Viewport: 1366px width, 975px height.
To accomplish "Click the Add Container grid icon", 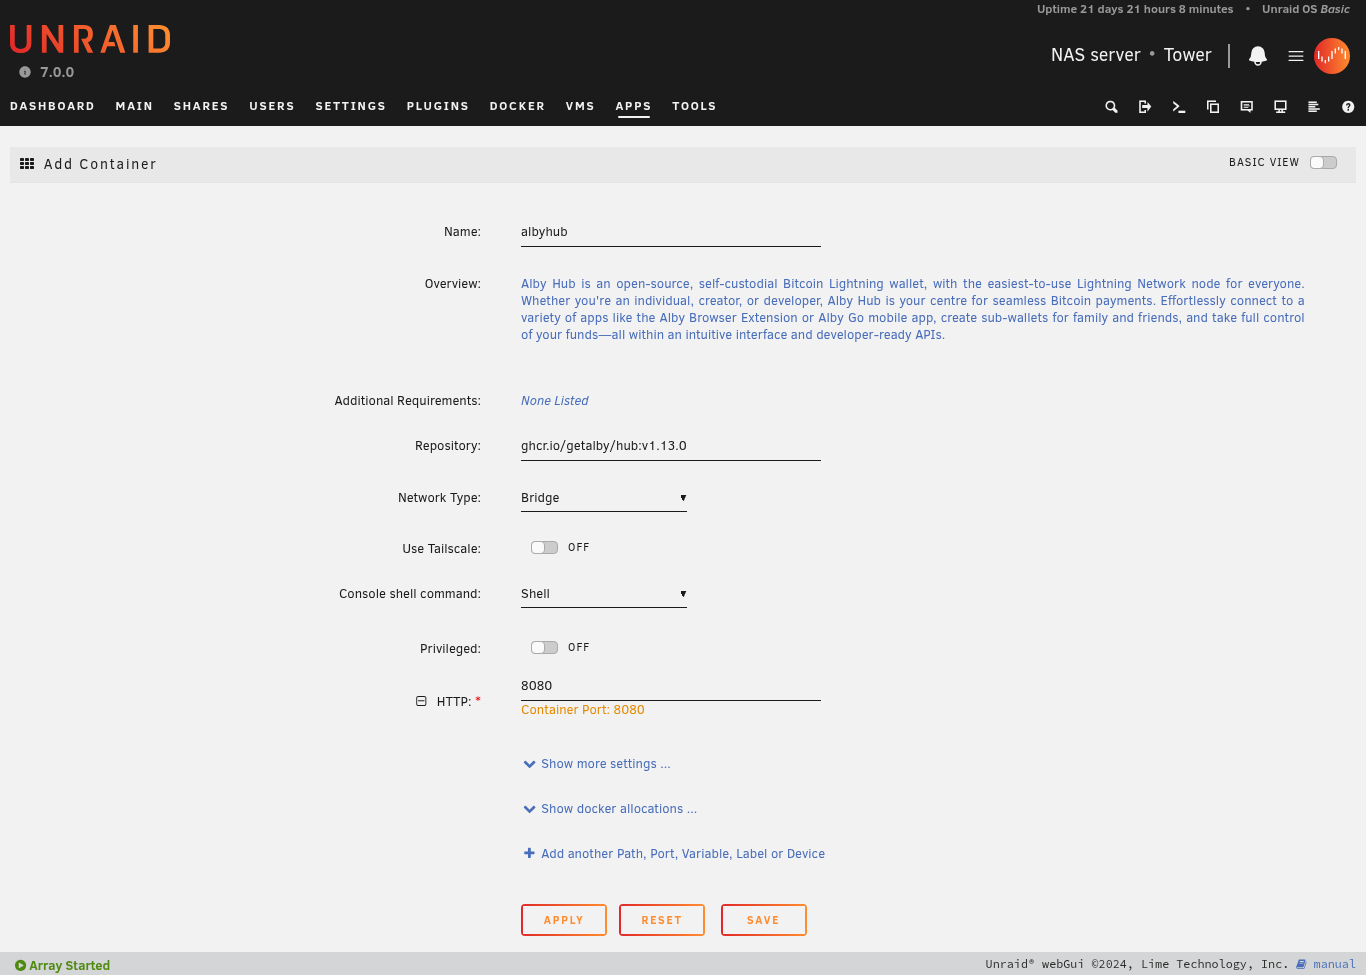I will click(27, 163).
